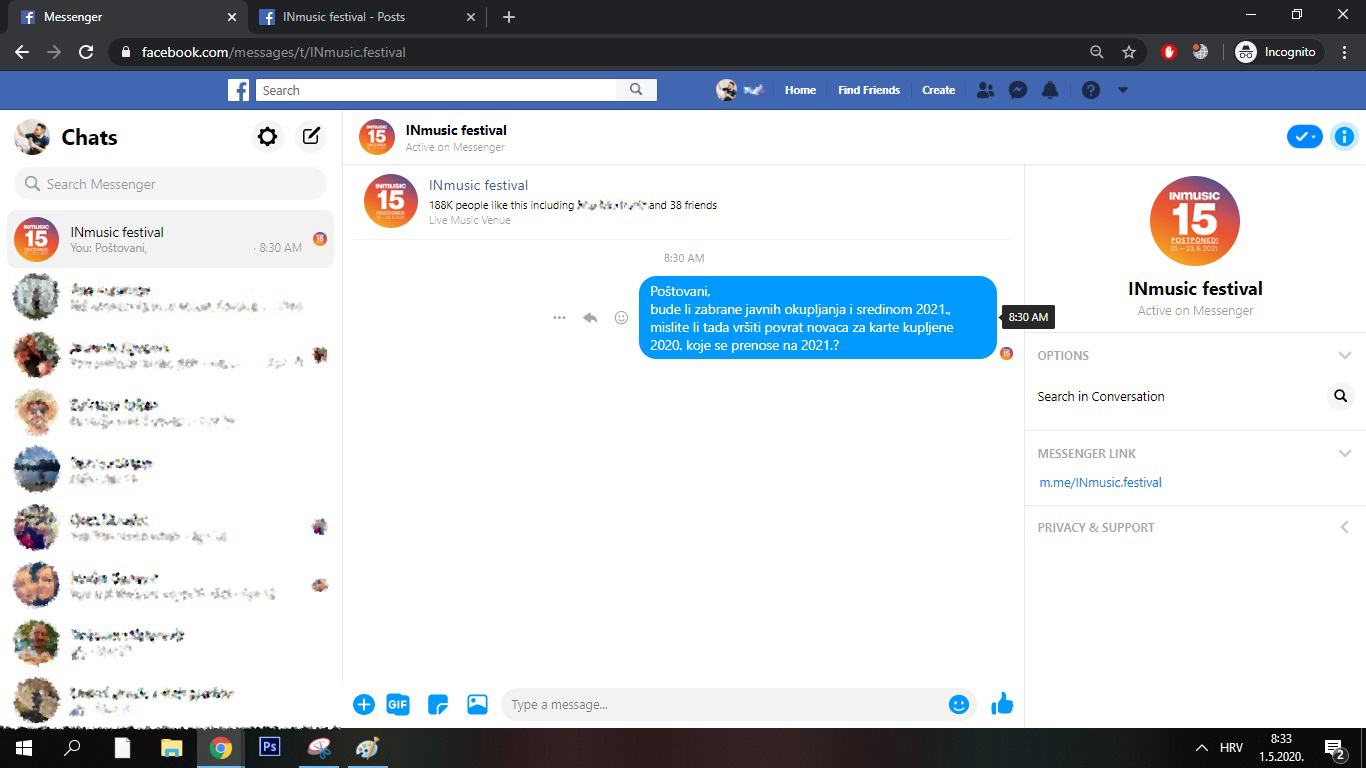
Task: Click INmusic festival header title
Action: tap(456, 130)
